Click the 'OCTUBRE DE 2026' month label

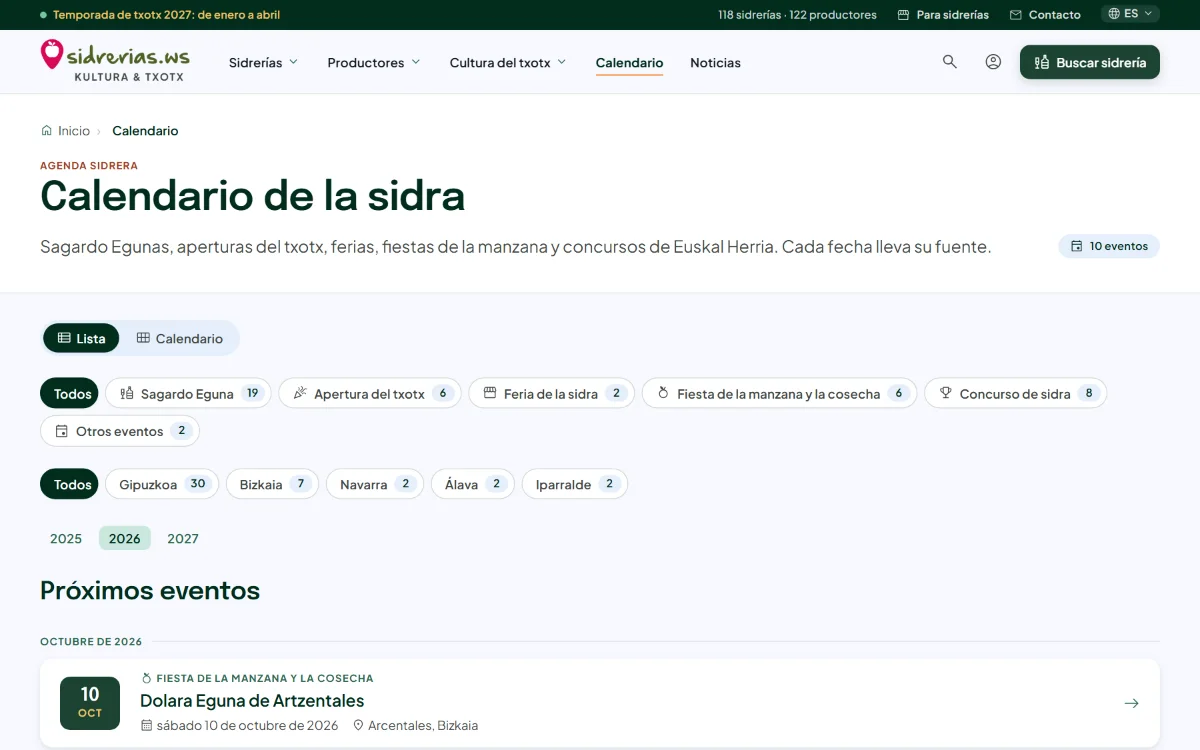tap(91, 642)
